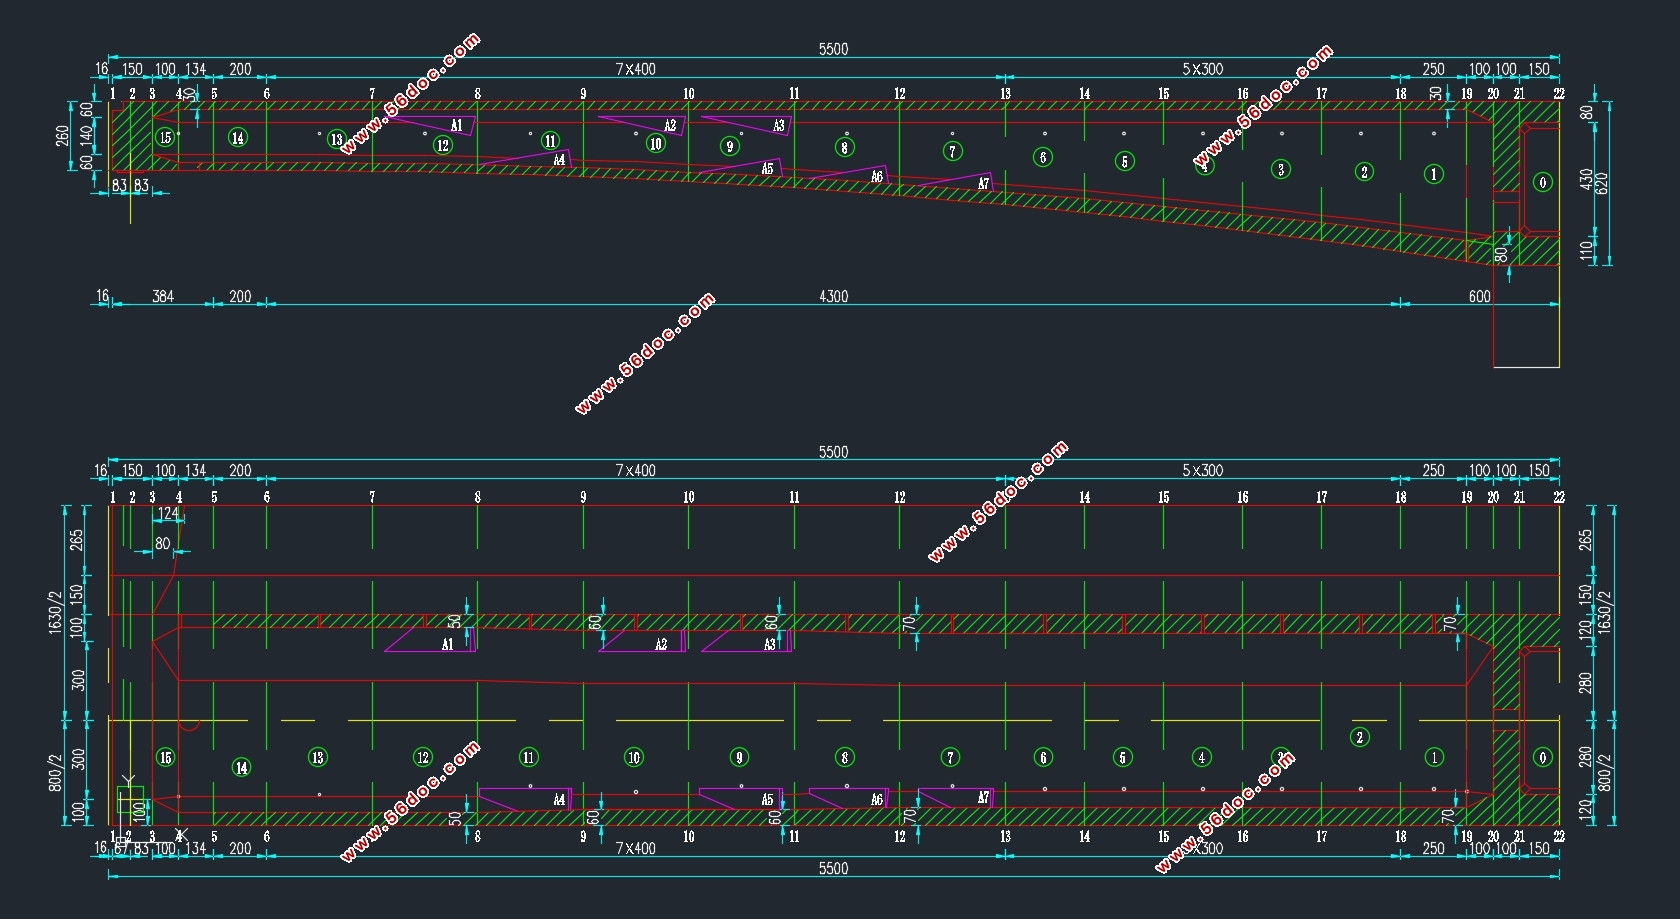Click the left 800/2 dimension text

(x=55, y=772)
